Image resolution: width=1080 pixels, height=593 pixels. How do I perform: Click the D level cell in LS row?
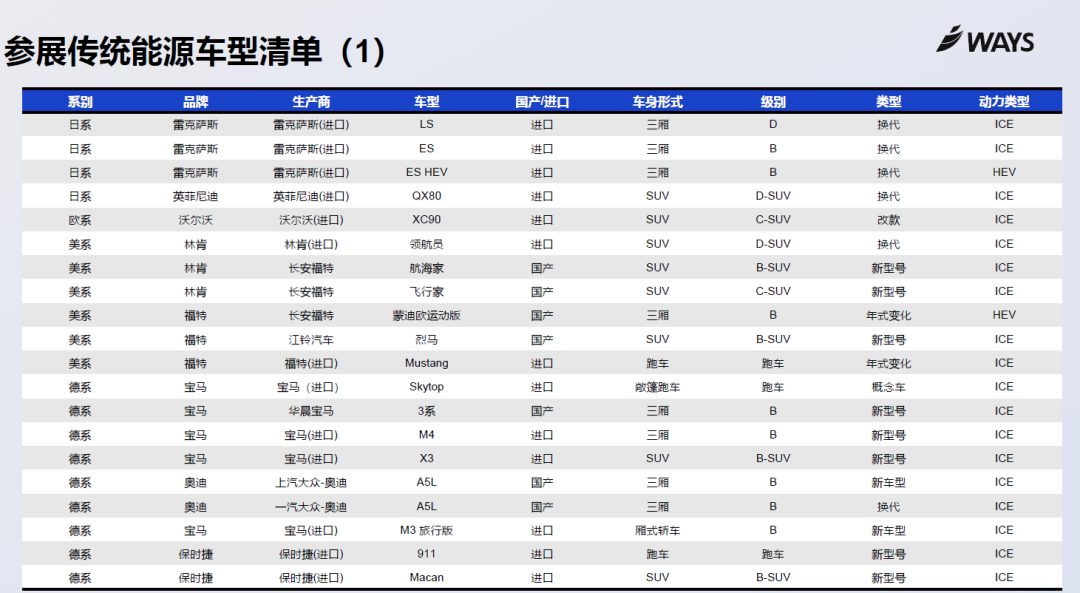[773, 125]
